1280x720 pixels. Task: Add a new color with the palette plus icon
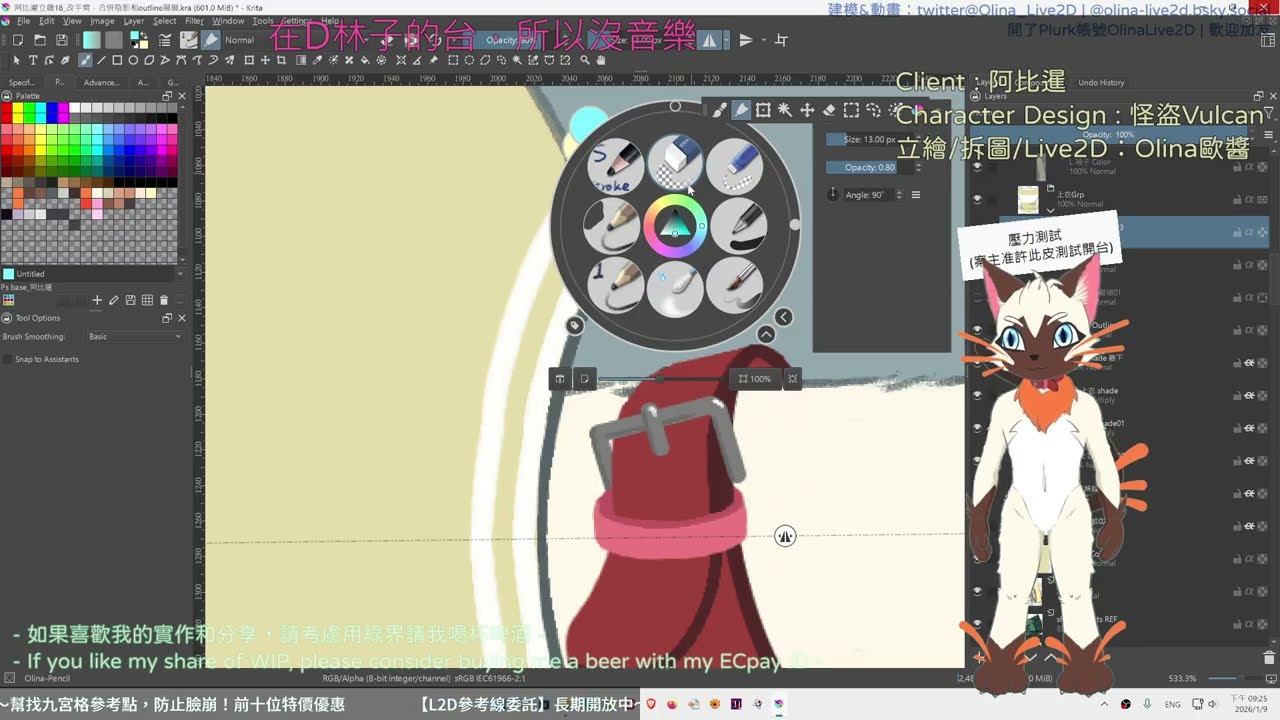pyautogui.click(x=97, y=300)
